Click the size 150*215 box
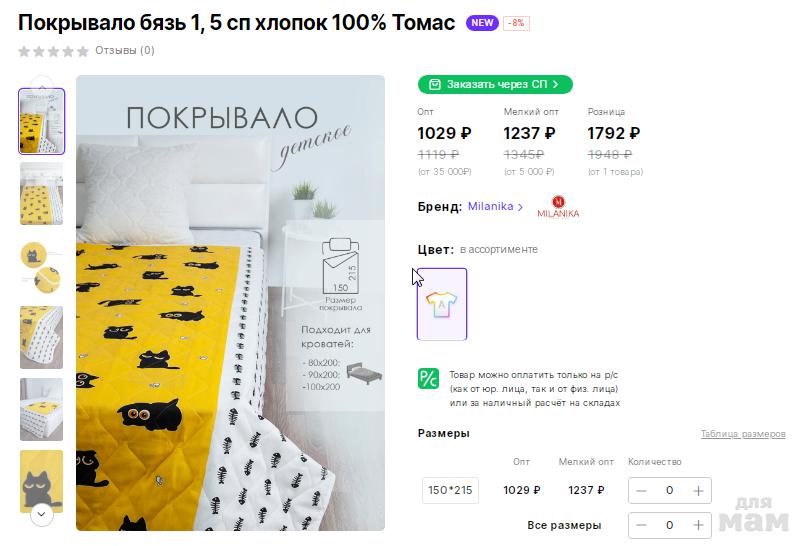This screenshot has width=804, height=546. coord(450,490)
